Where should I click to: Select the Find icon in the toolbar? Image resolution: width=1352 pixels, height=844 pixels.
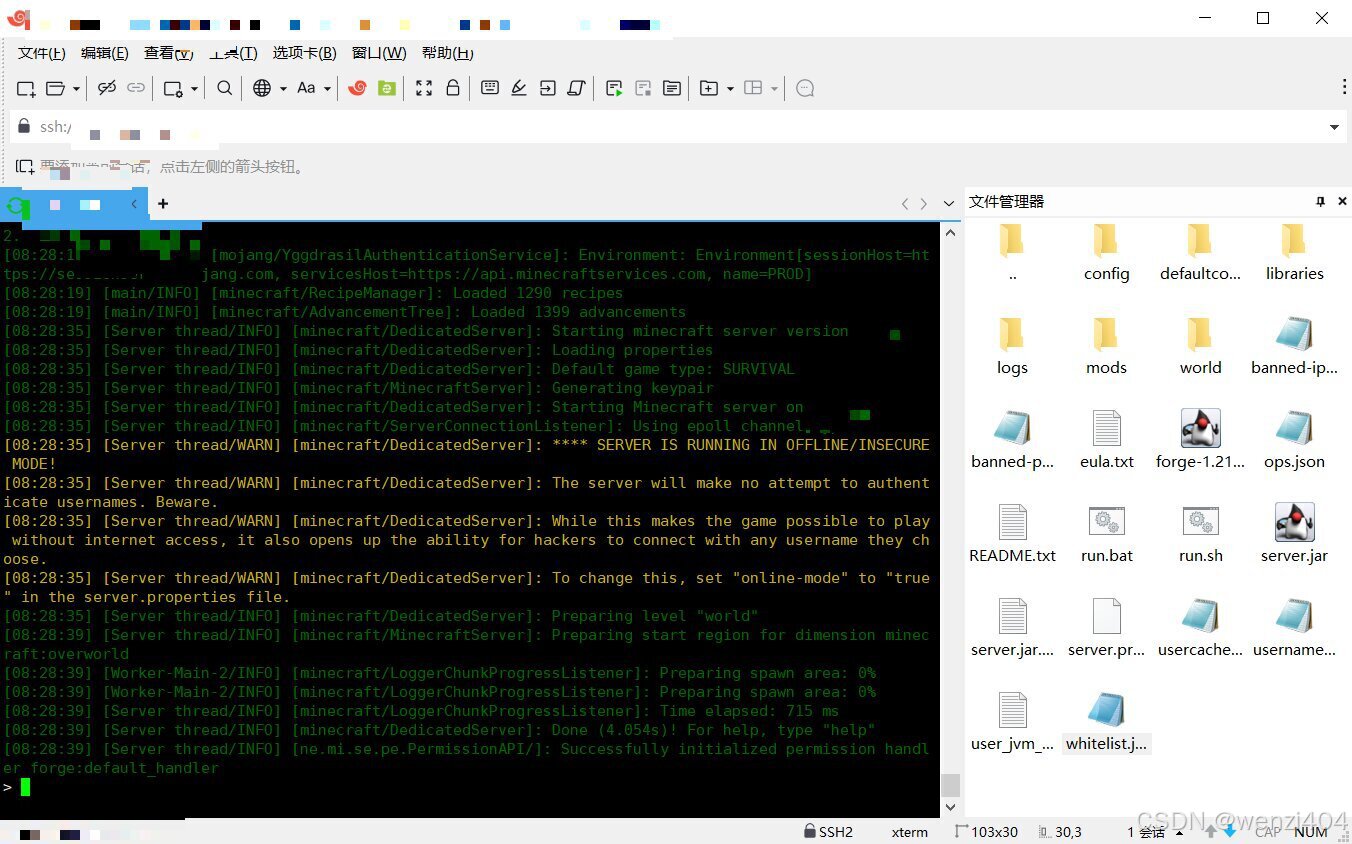[224, 88]
